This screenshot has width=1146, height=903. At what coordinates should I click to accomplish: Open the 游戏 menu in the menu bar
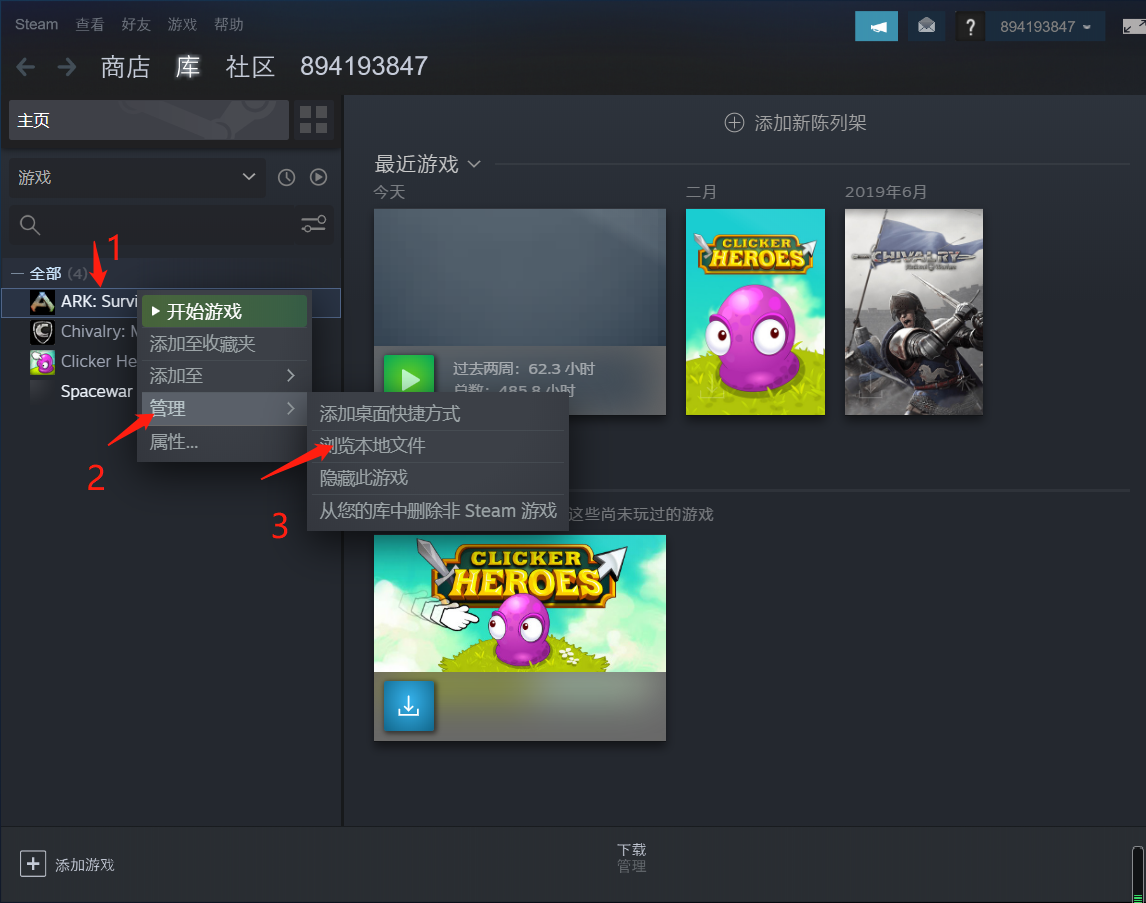pos(182,25)
